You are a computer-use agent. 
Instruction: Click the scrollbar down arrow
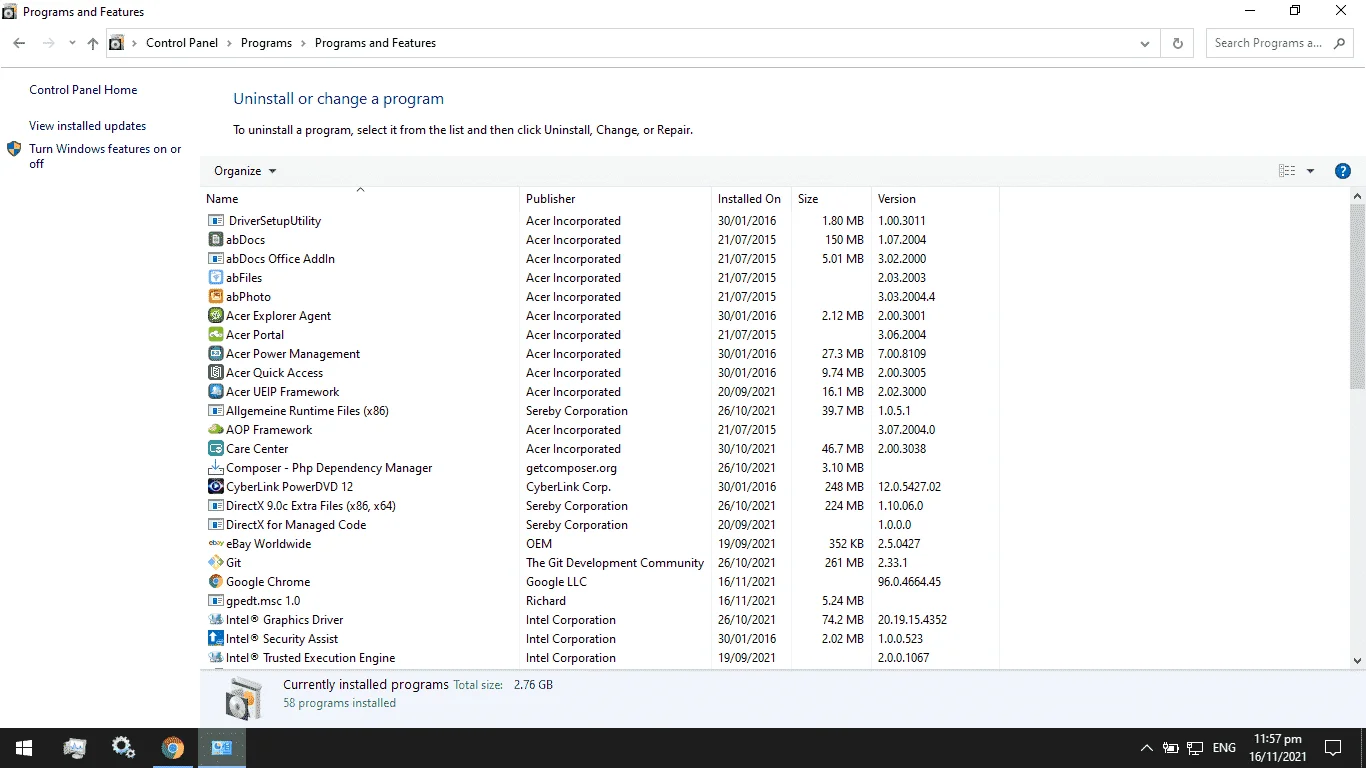tap(1358, 661)
